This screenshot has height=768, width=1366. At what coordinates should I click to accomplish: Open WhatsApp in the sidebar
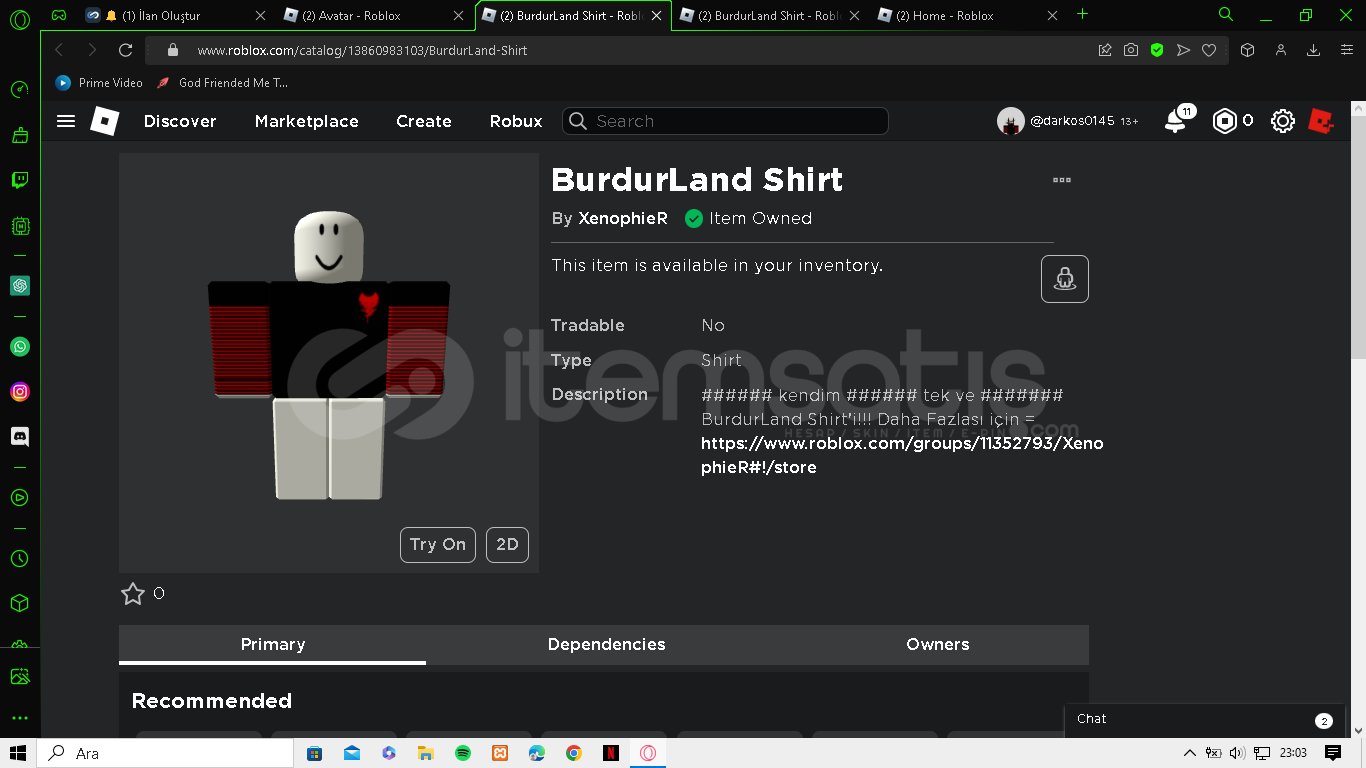(x=19, y=347)
